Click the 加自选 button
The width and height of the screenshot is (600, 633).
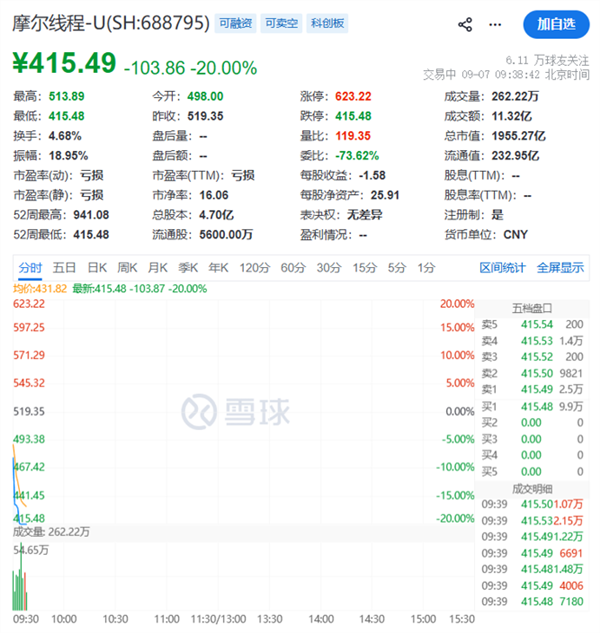[556, 24]
